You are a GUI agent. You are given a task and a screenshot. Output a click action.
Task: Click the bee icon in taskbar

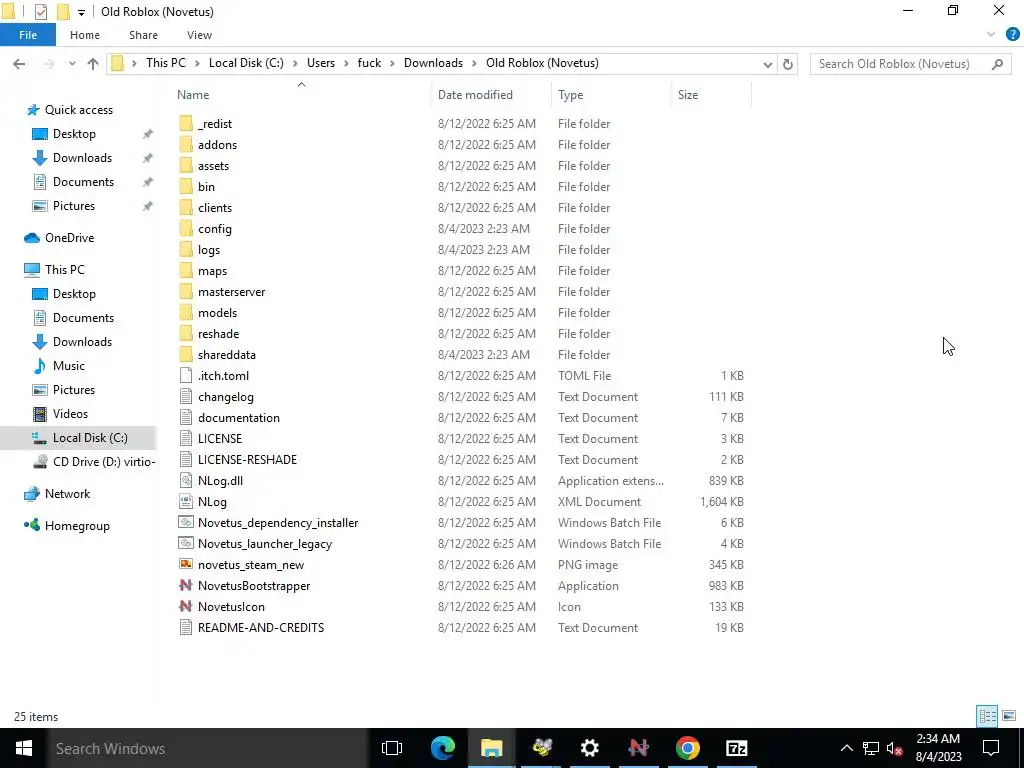tap(541, 748)
